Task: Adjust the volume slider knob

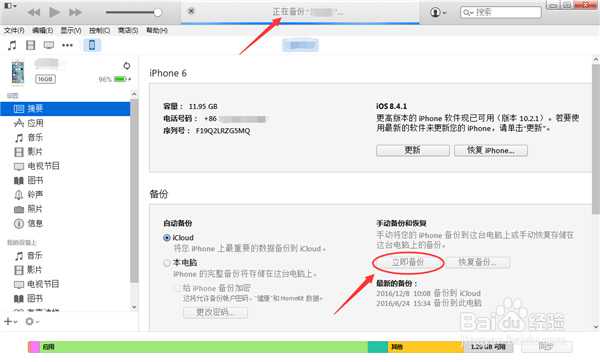Action: (158, 12)
